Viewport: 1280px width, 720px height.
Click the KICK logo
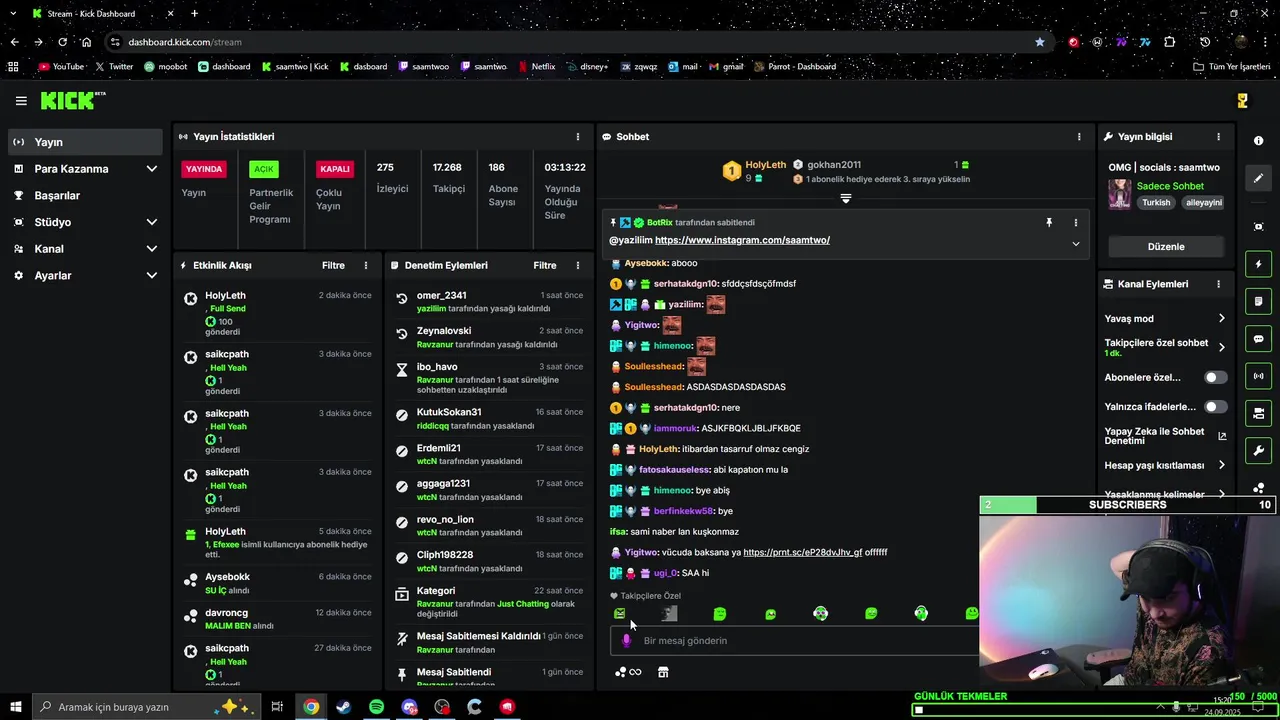pos(72,101)
